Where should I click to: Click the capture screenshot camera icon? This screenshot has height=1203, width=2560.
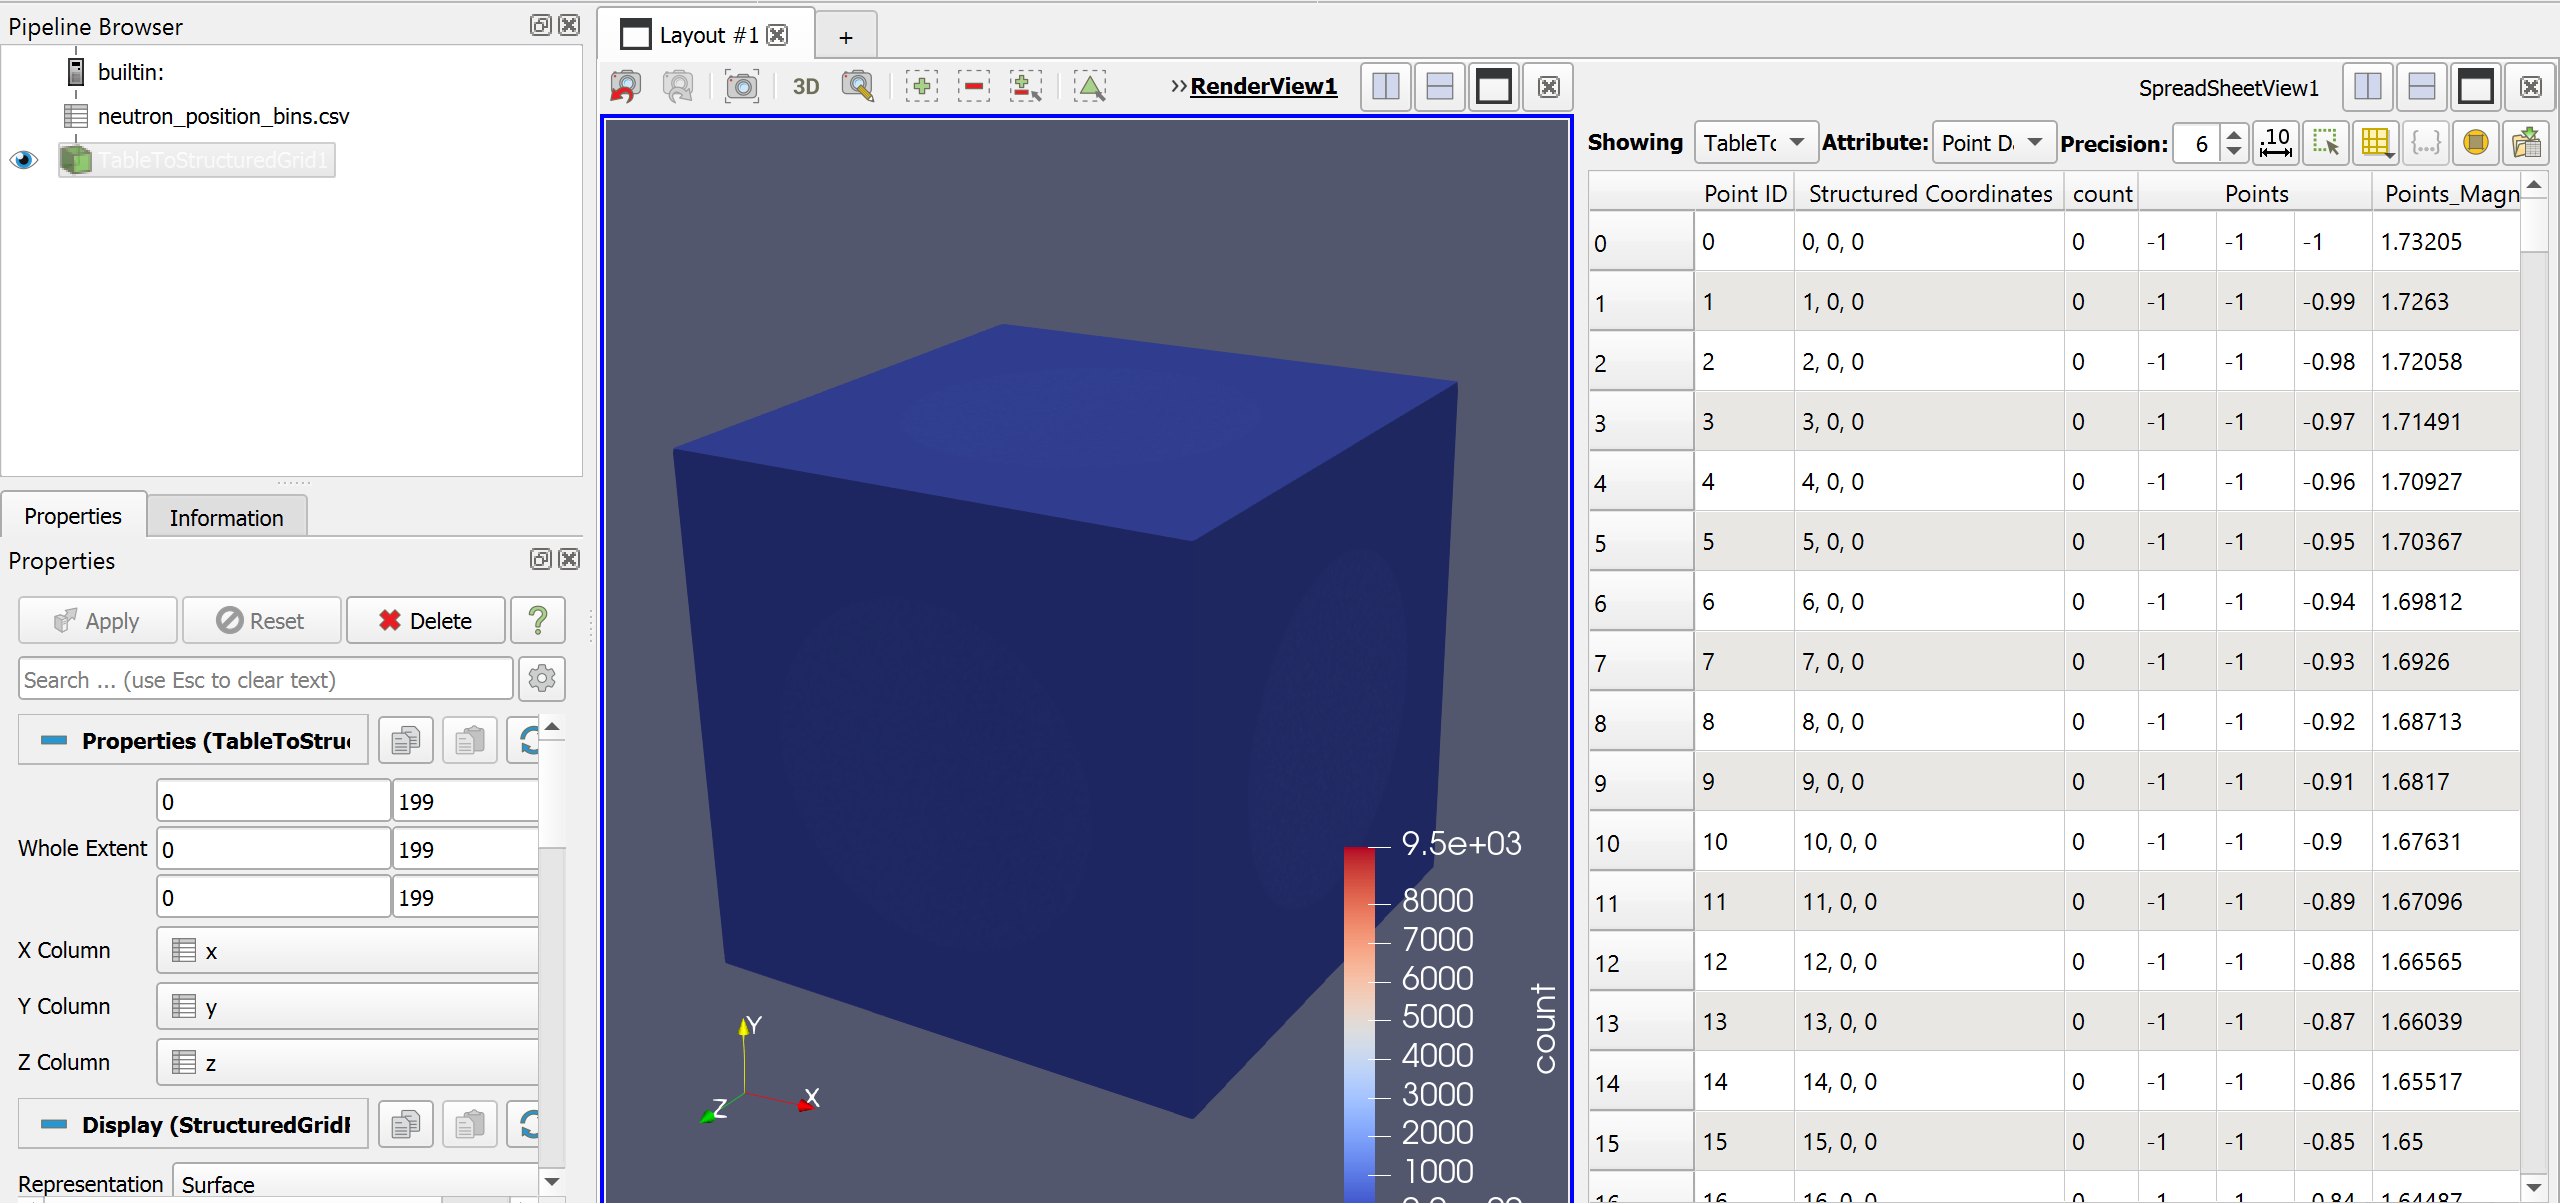(x=741, y=87)
